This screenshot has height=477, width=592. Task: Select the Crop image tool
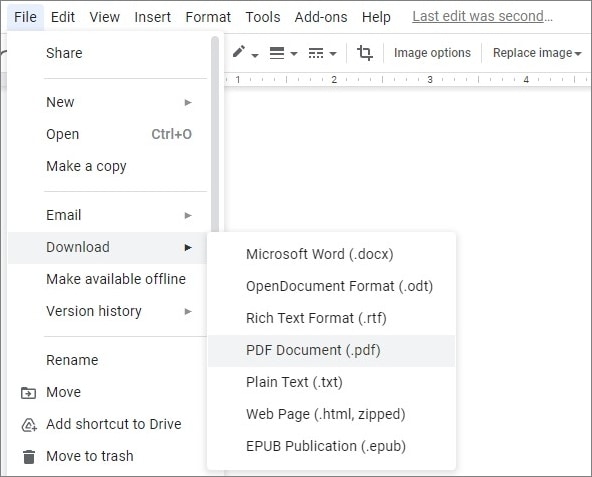[x=365, y=53]
